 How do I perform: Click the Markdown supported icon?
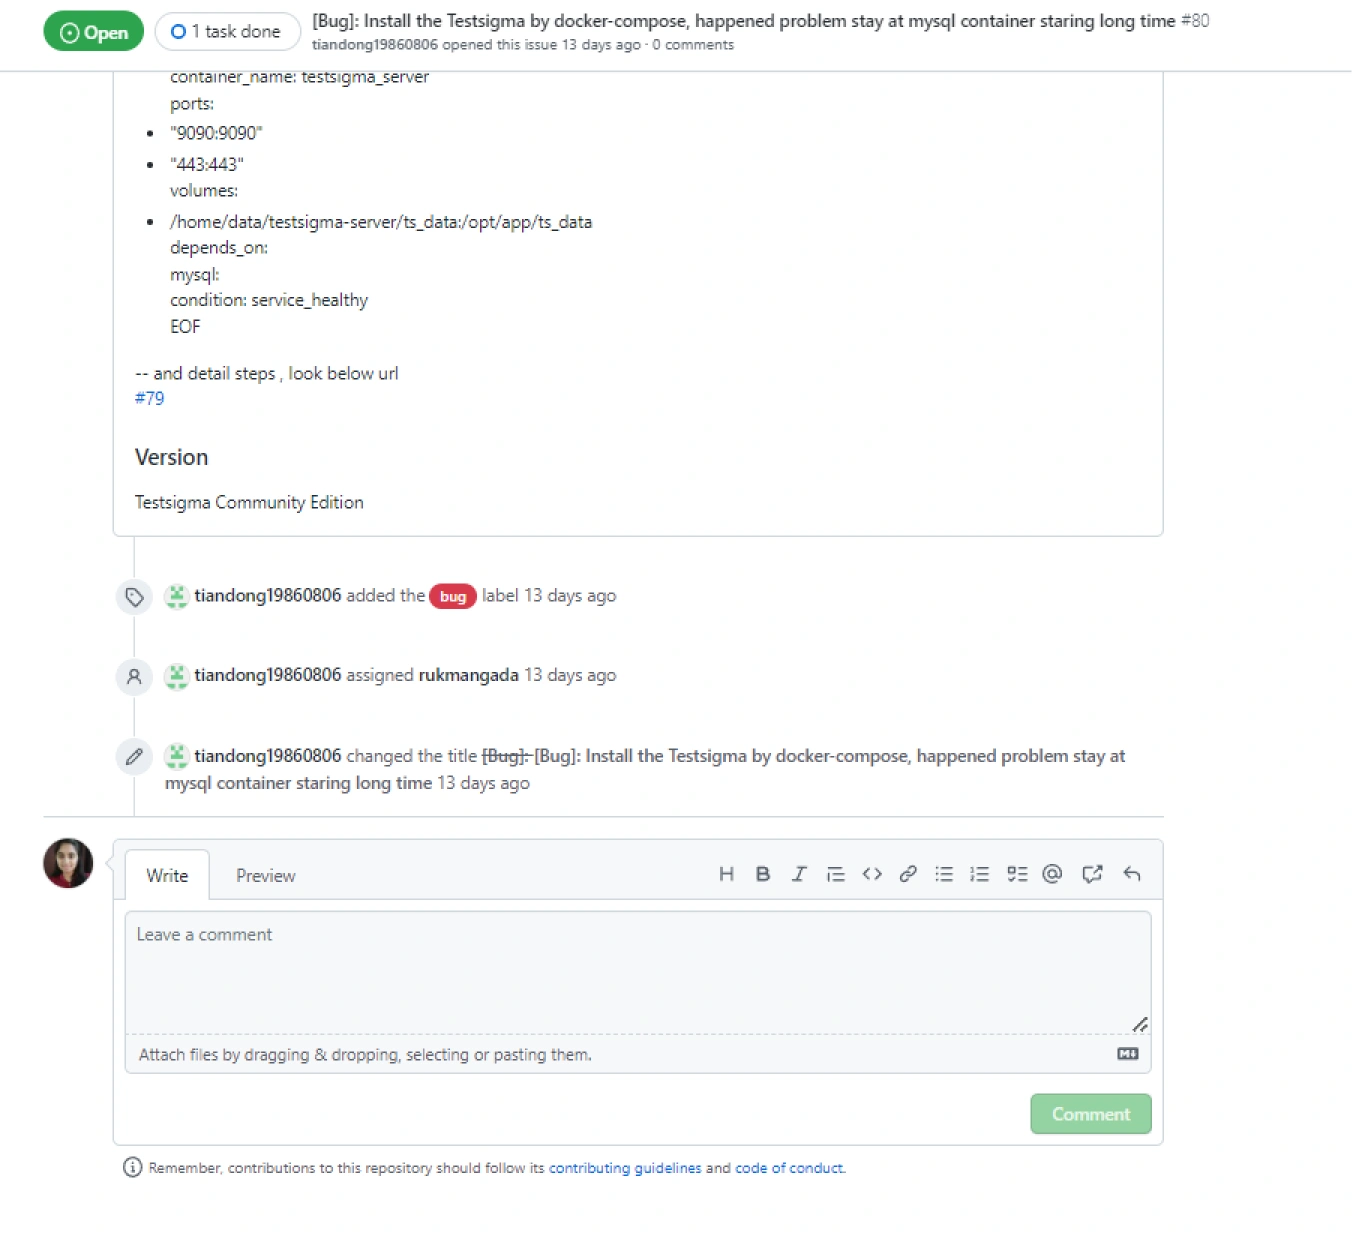pos(1127,1054)
